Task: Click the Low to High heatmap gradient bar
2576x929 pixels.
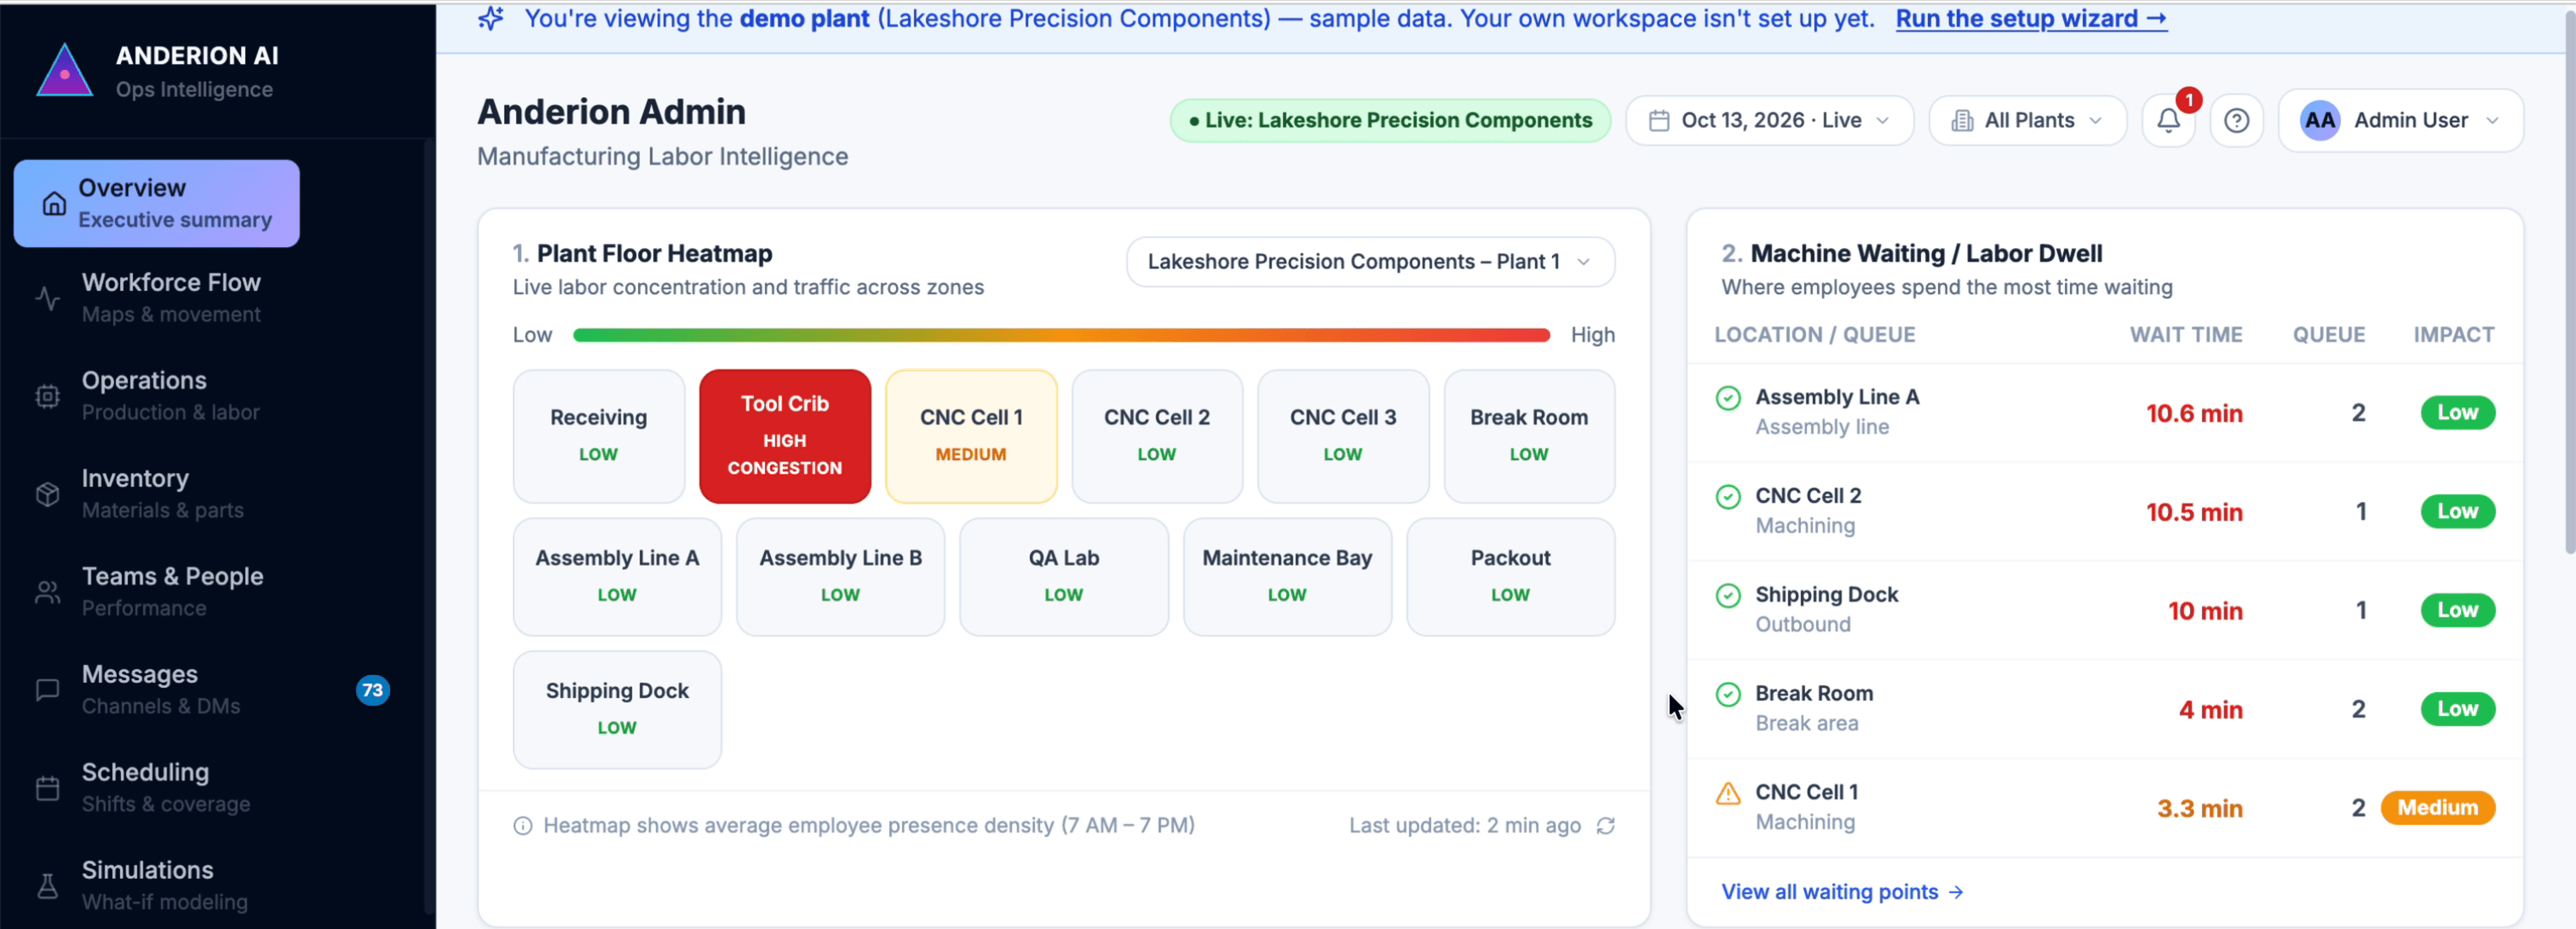Action: 1061,335
